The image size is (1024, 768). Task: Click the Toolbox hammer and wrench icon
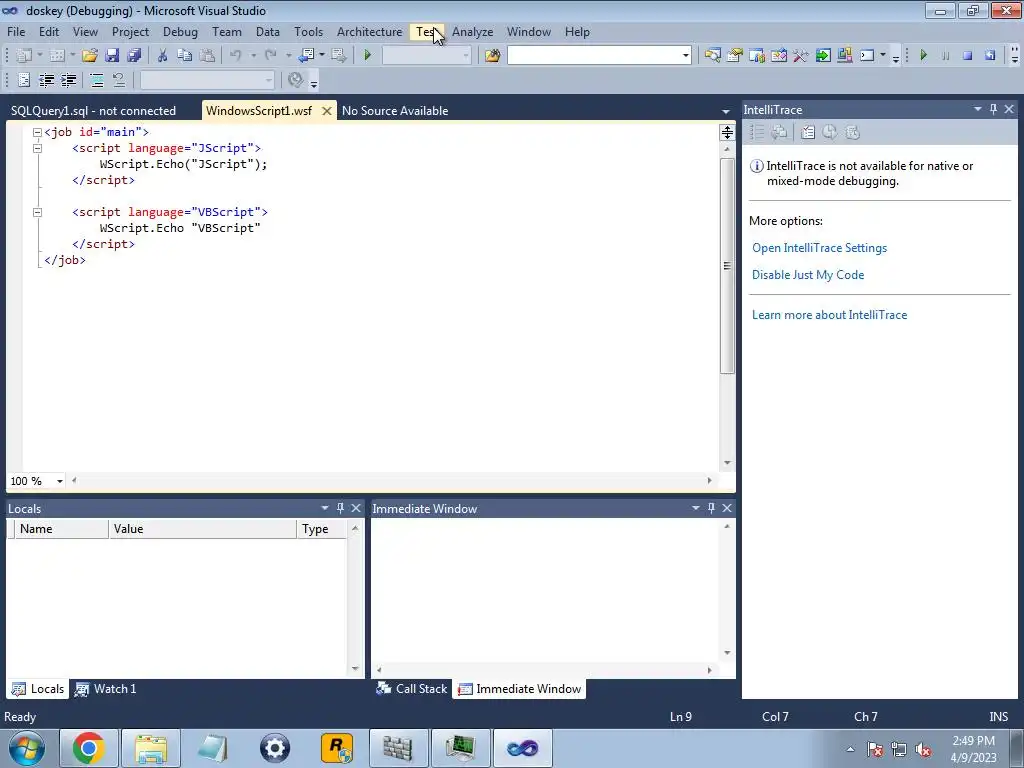pyautogui.click(x=801, y=56)
